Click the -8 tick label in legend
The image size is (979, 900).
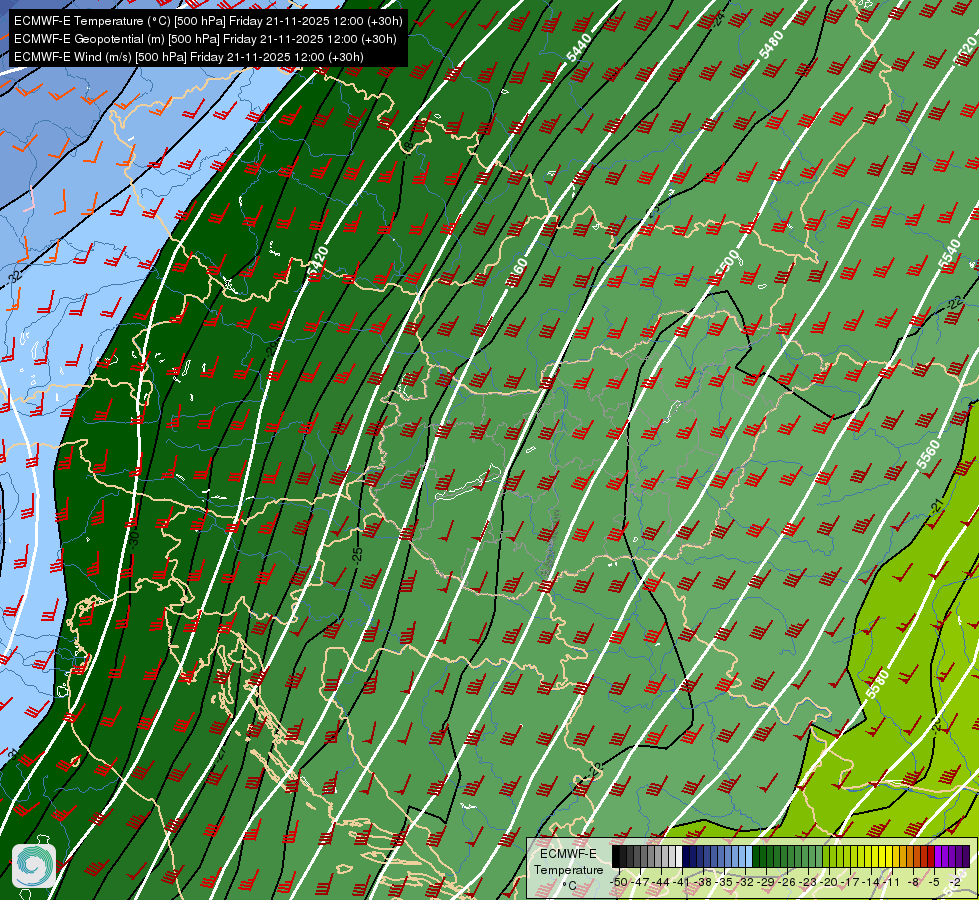[x=913, y=883]
